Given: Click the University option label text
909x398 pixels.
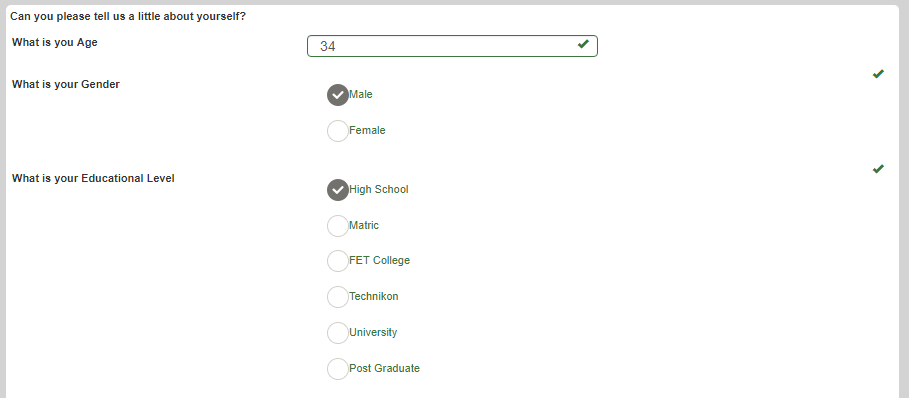Looking at the screenshot, I should click(373, 333).
